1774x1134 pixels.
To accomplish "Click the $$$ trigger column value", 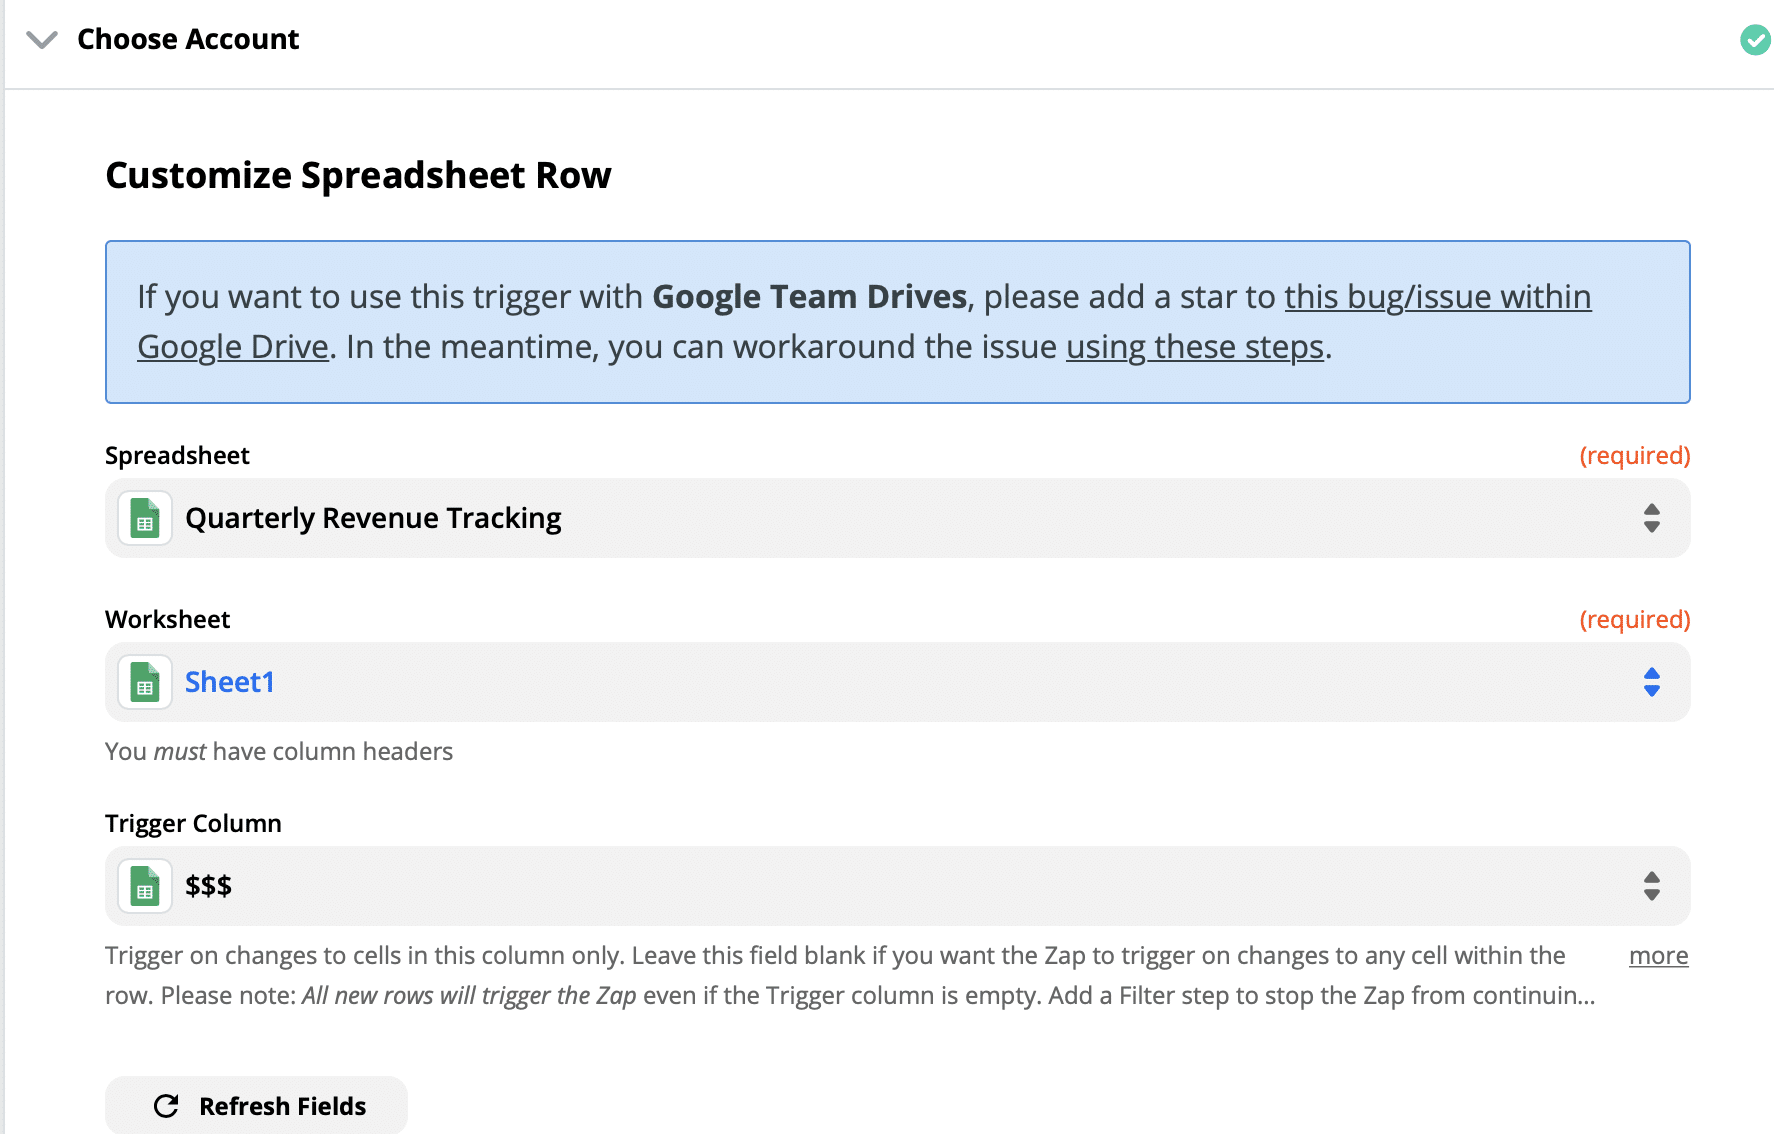I will [208, 886].
